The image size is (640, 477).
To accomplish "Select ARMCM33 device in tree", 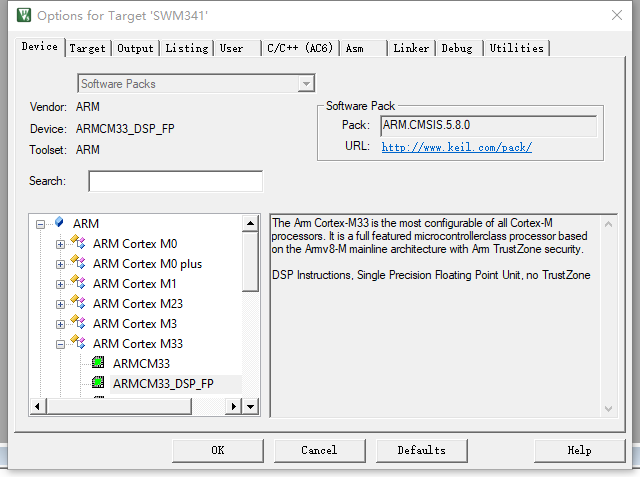I will tap(141, 364).
